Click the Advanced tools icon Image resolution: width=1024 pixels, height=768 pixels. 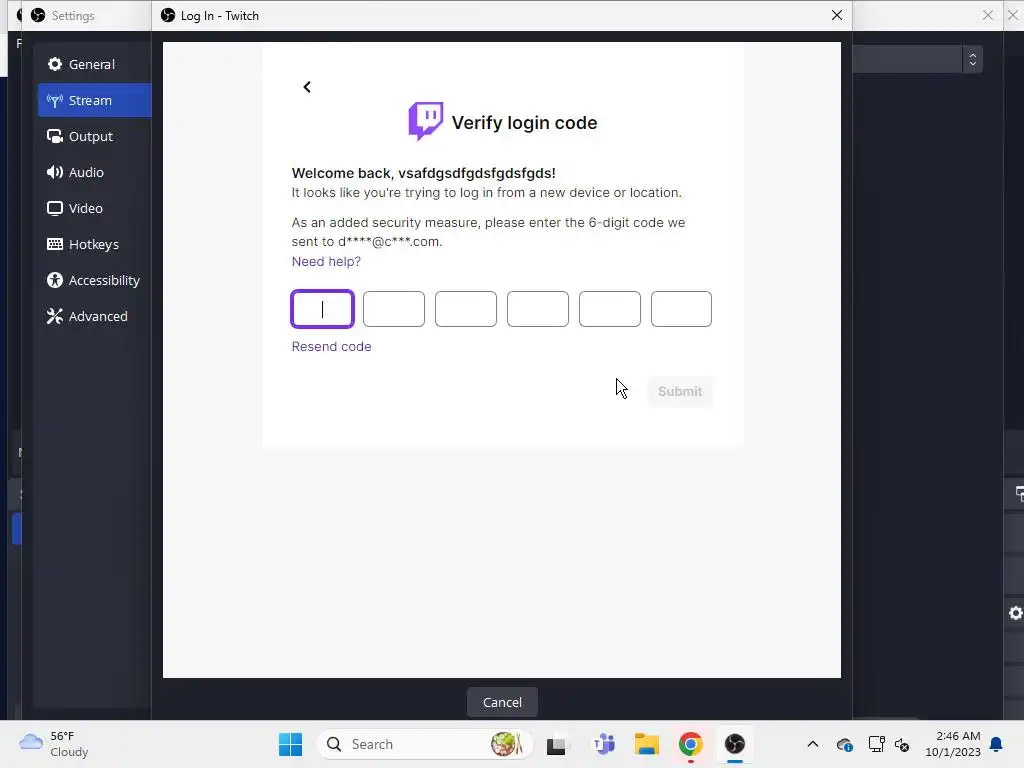[x=55, y=316]
